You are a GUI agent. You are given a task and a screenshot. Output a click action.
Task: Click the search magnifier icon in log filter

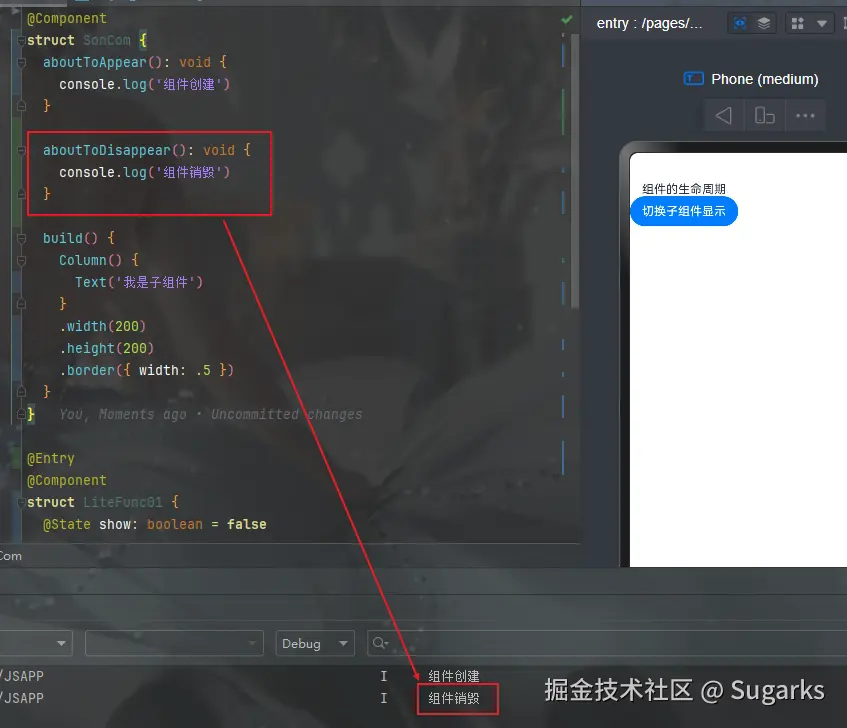[x=380, y=643]
